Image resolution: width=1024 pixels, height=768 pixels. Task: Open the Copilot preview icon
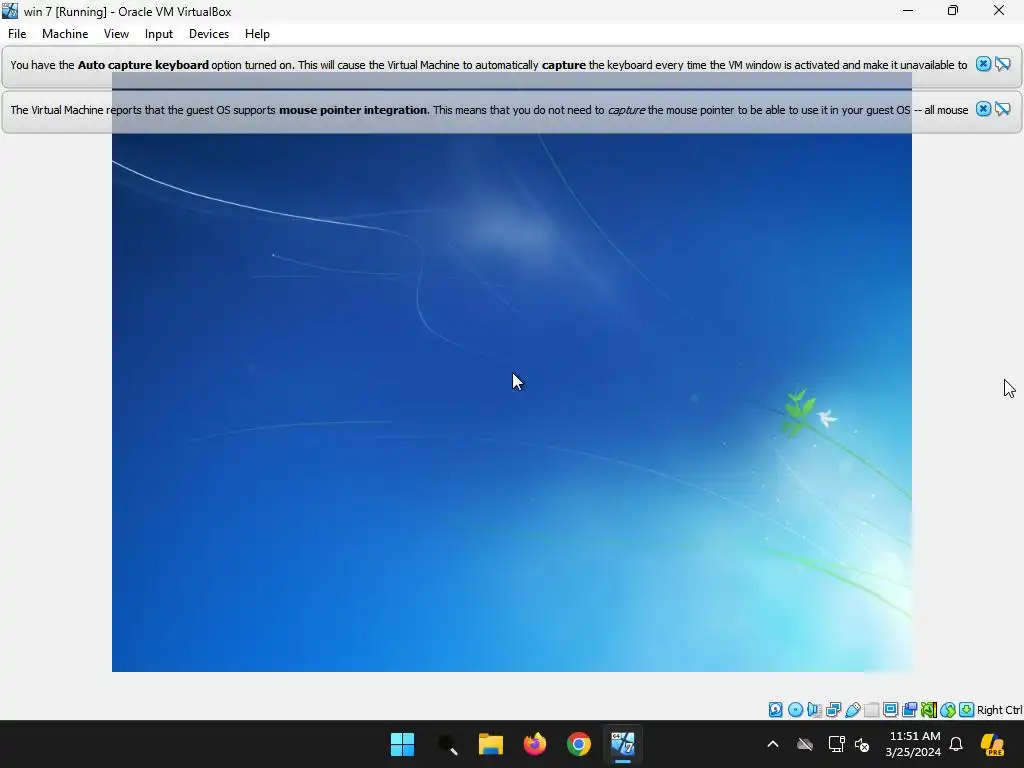tap(992, 744)
